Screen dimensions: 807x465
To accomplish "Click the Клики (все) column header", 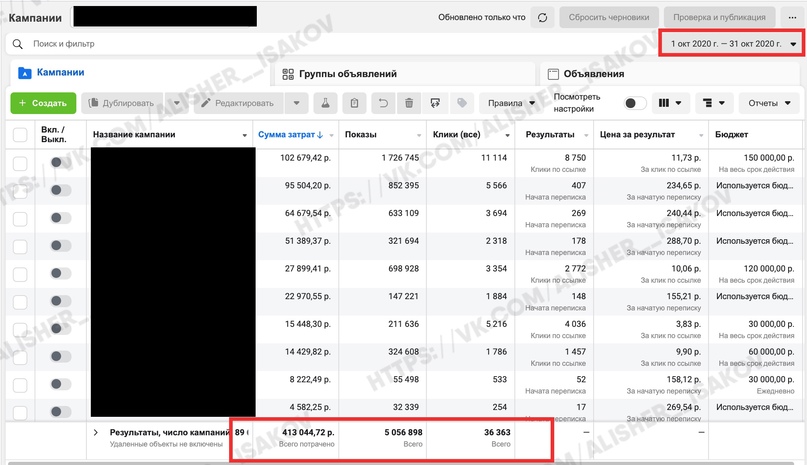I will coord(457,134).
